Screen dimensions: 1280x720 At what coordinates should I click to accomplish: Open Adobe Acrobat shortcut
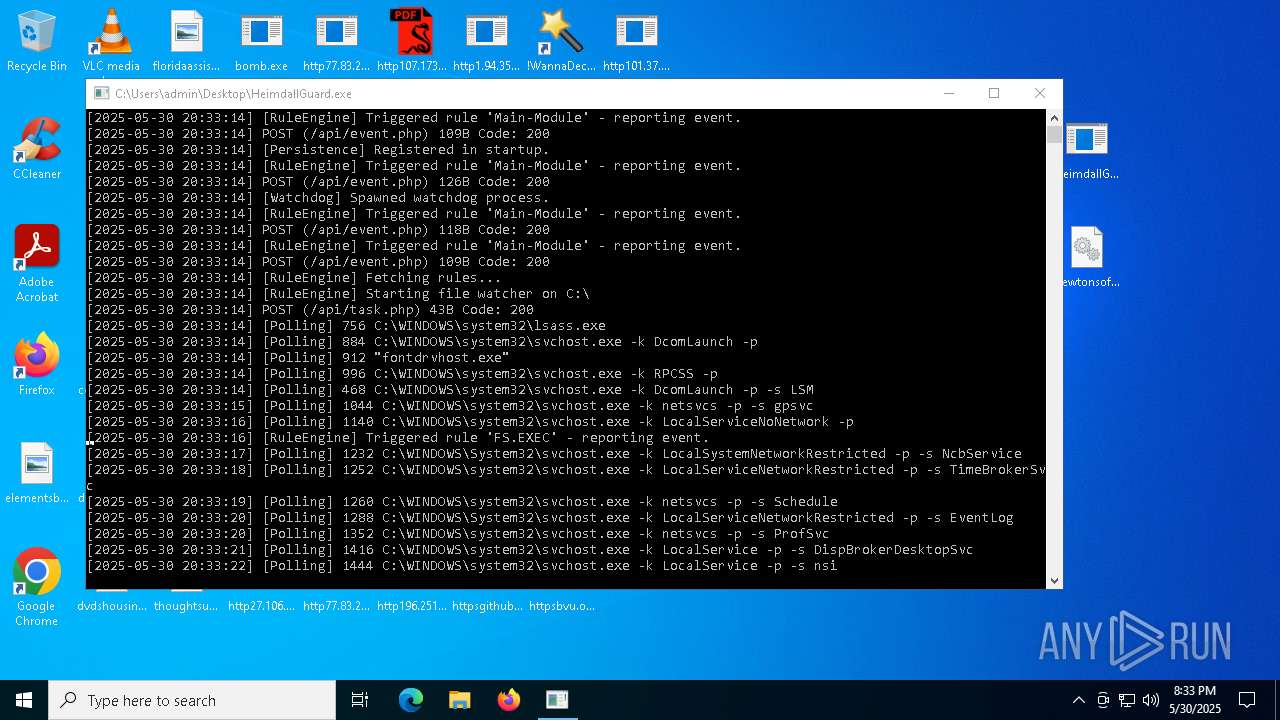click(x=37, y=263)
